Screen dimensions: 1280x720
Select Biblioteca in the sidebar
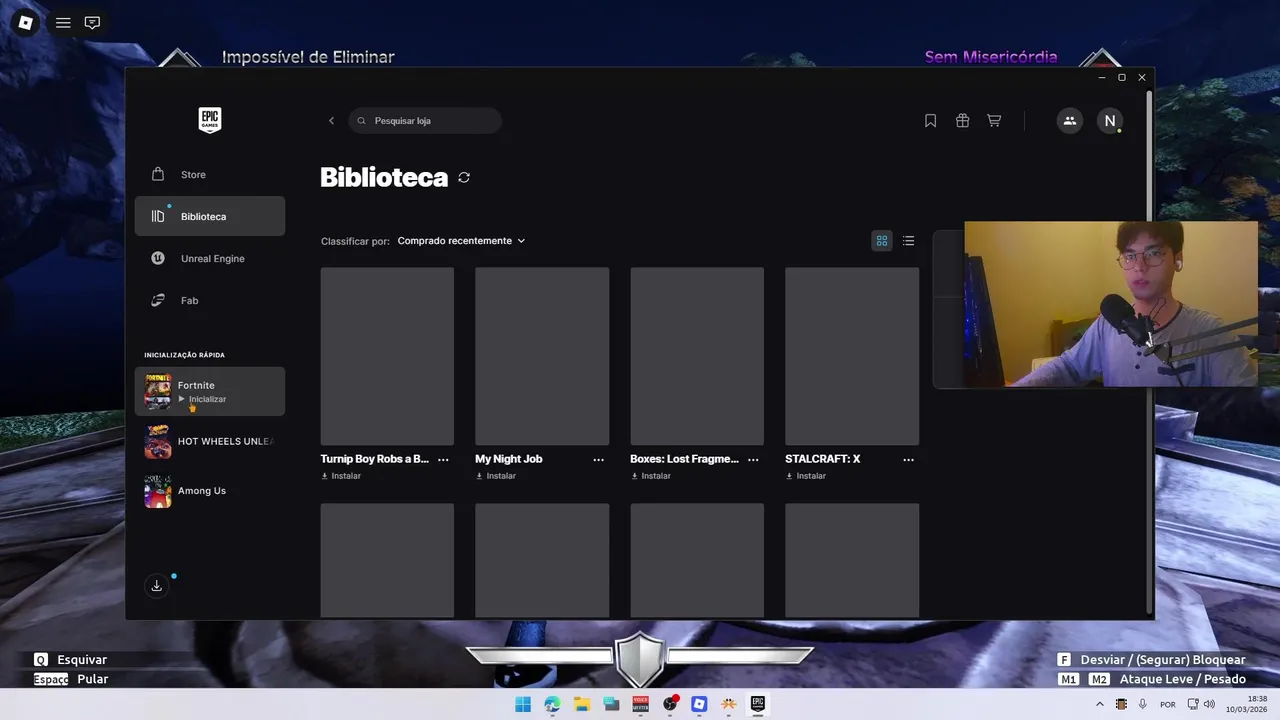[x=210, y=216]
